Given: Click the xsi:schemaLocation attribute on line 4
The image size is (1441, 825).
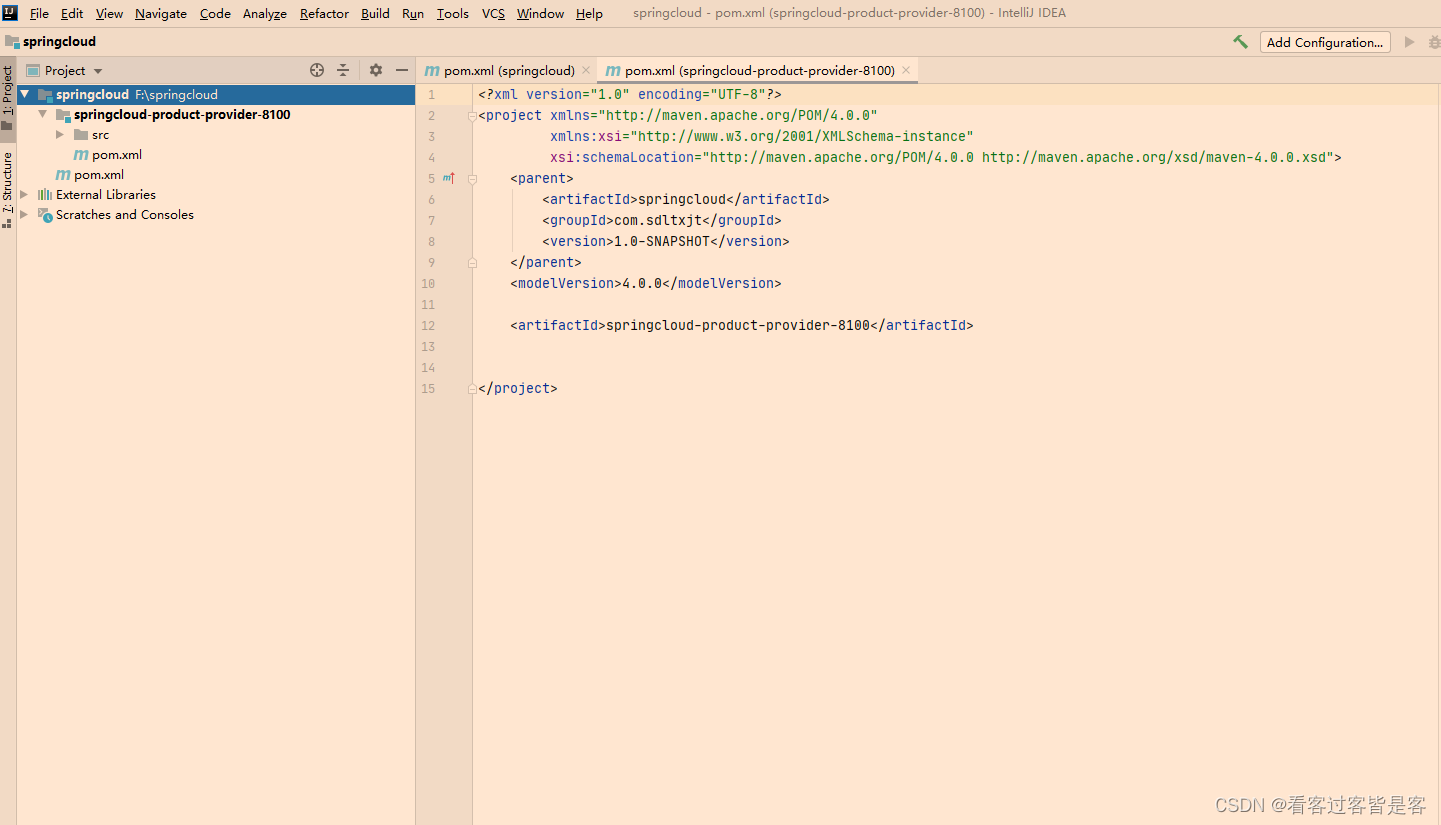Looking at the screenshot, I should [x=622, y=157].
